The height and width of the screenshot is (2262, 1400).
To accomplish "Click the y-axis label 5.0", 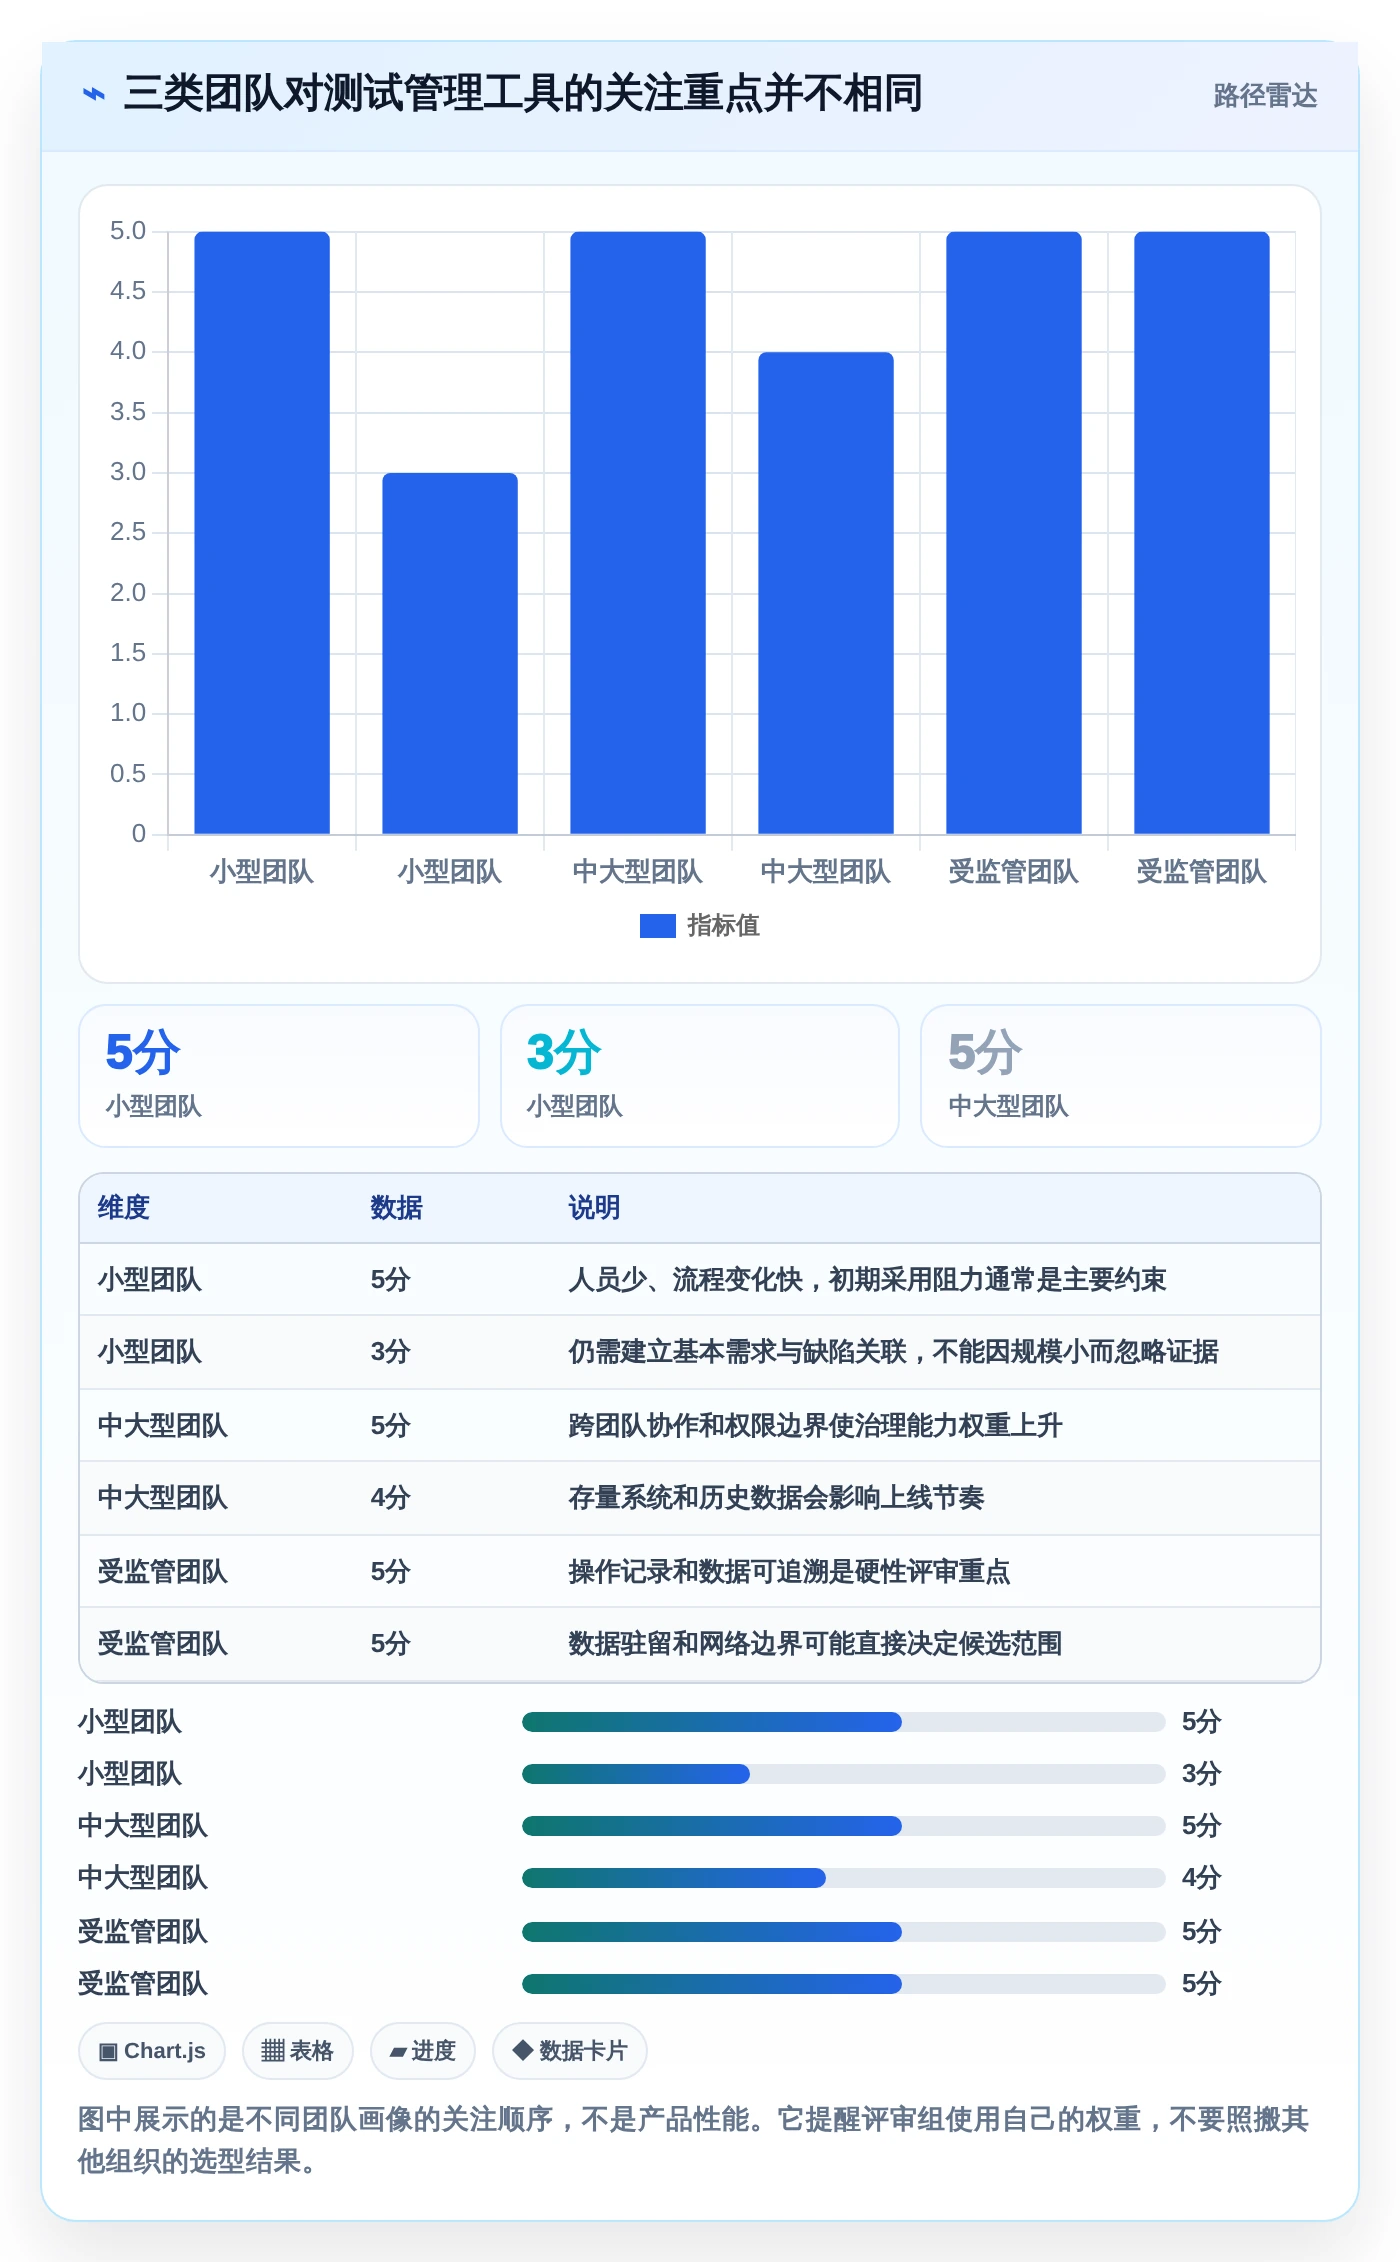I will click(x=128, y=231).
